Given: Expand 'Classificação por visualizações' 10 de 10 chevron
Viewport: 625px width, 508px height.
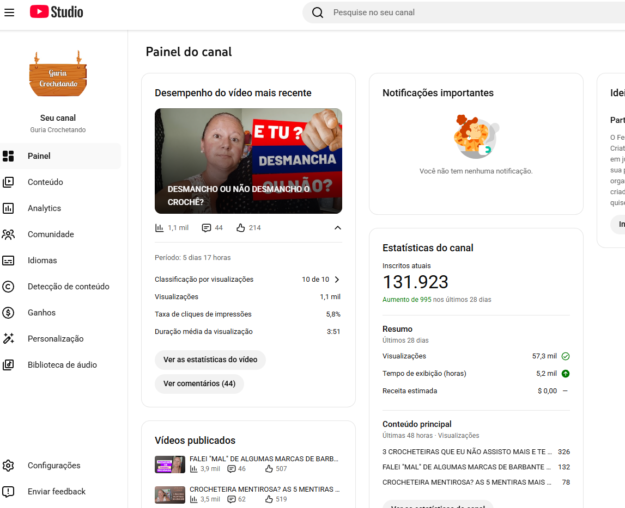Looking at the screenshot, I should click(337, 280).
